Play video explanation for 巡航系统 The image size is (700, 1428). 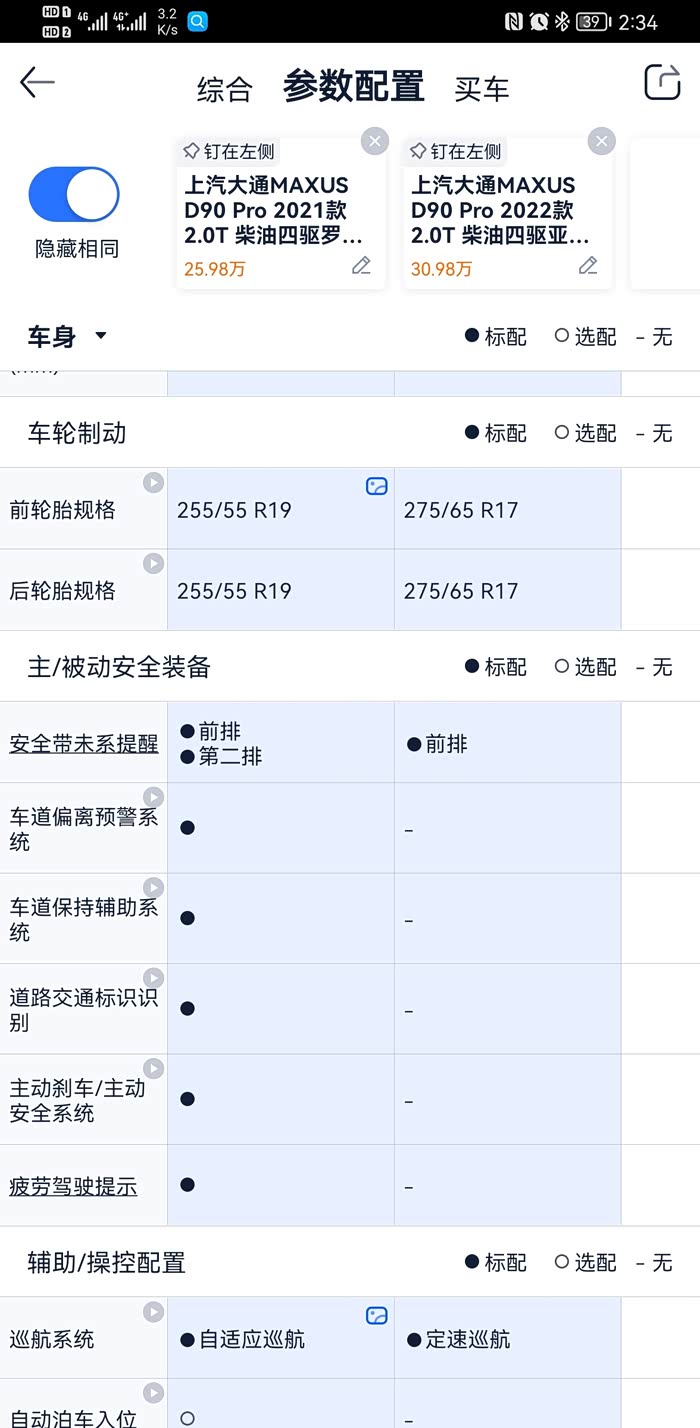tap(153, 1312)
